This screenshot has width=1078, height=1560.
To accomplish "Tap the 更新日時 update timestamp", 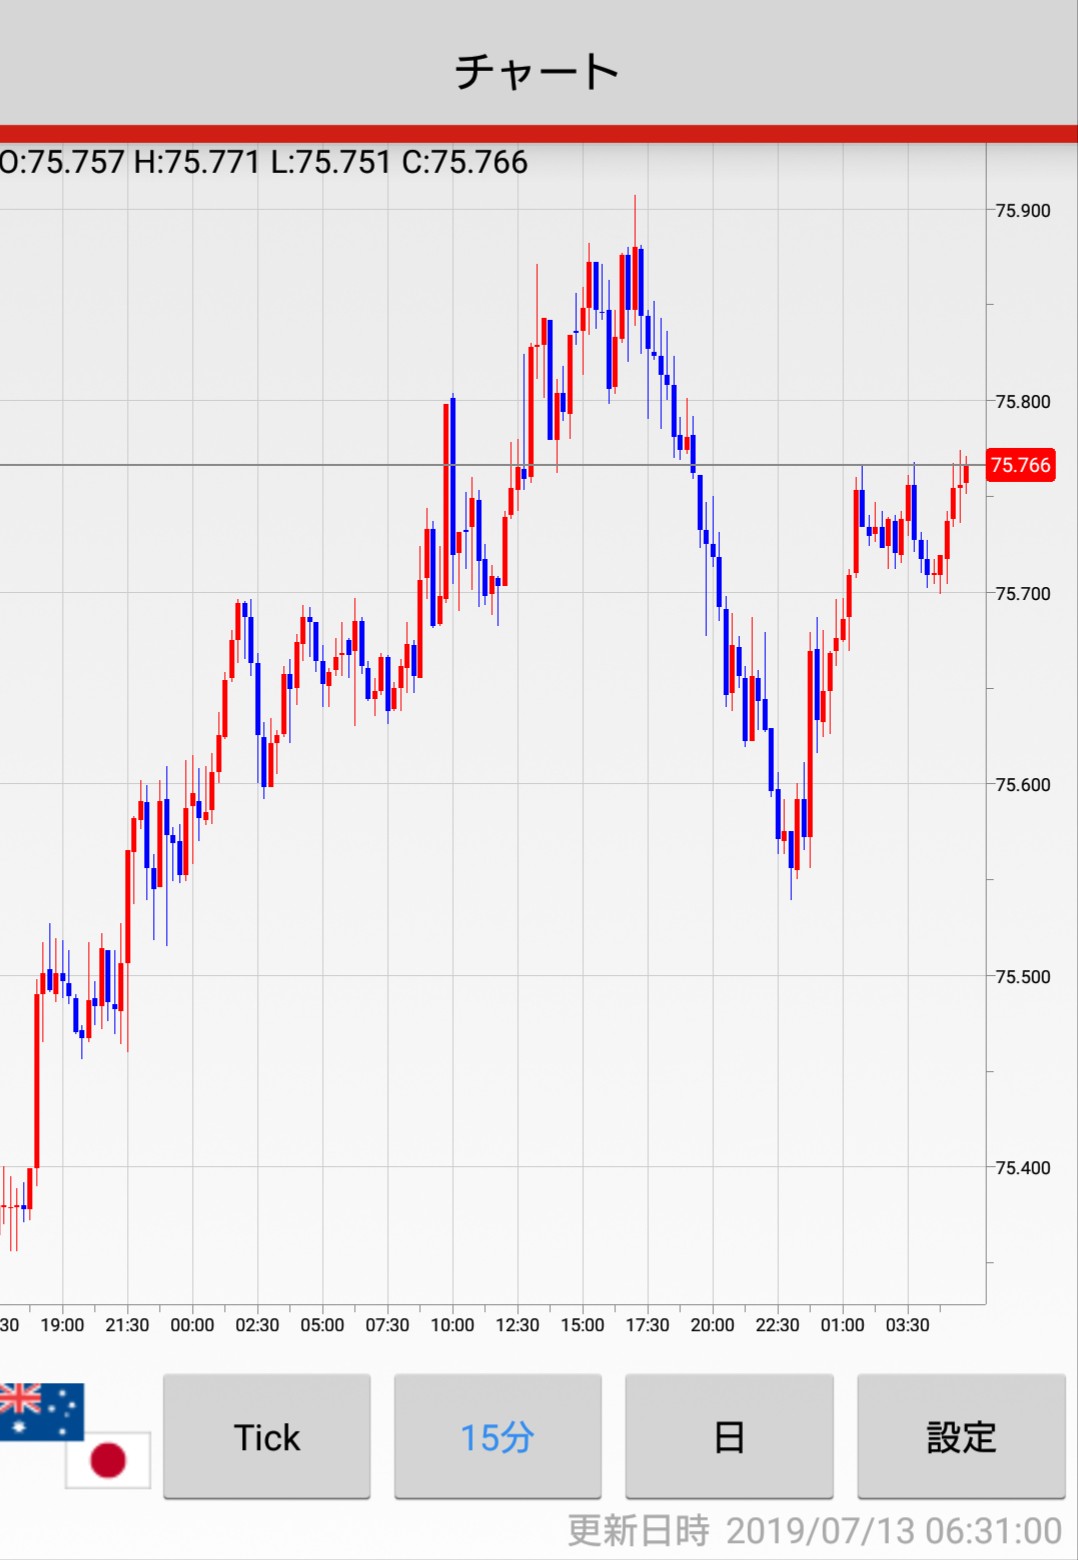I will (x=814, y=1530).
